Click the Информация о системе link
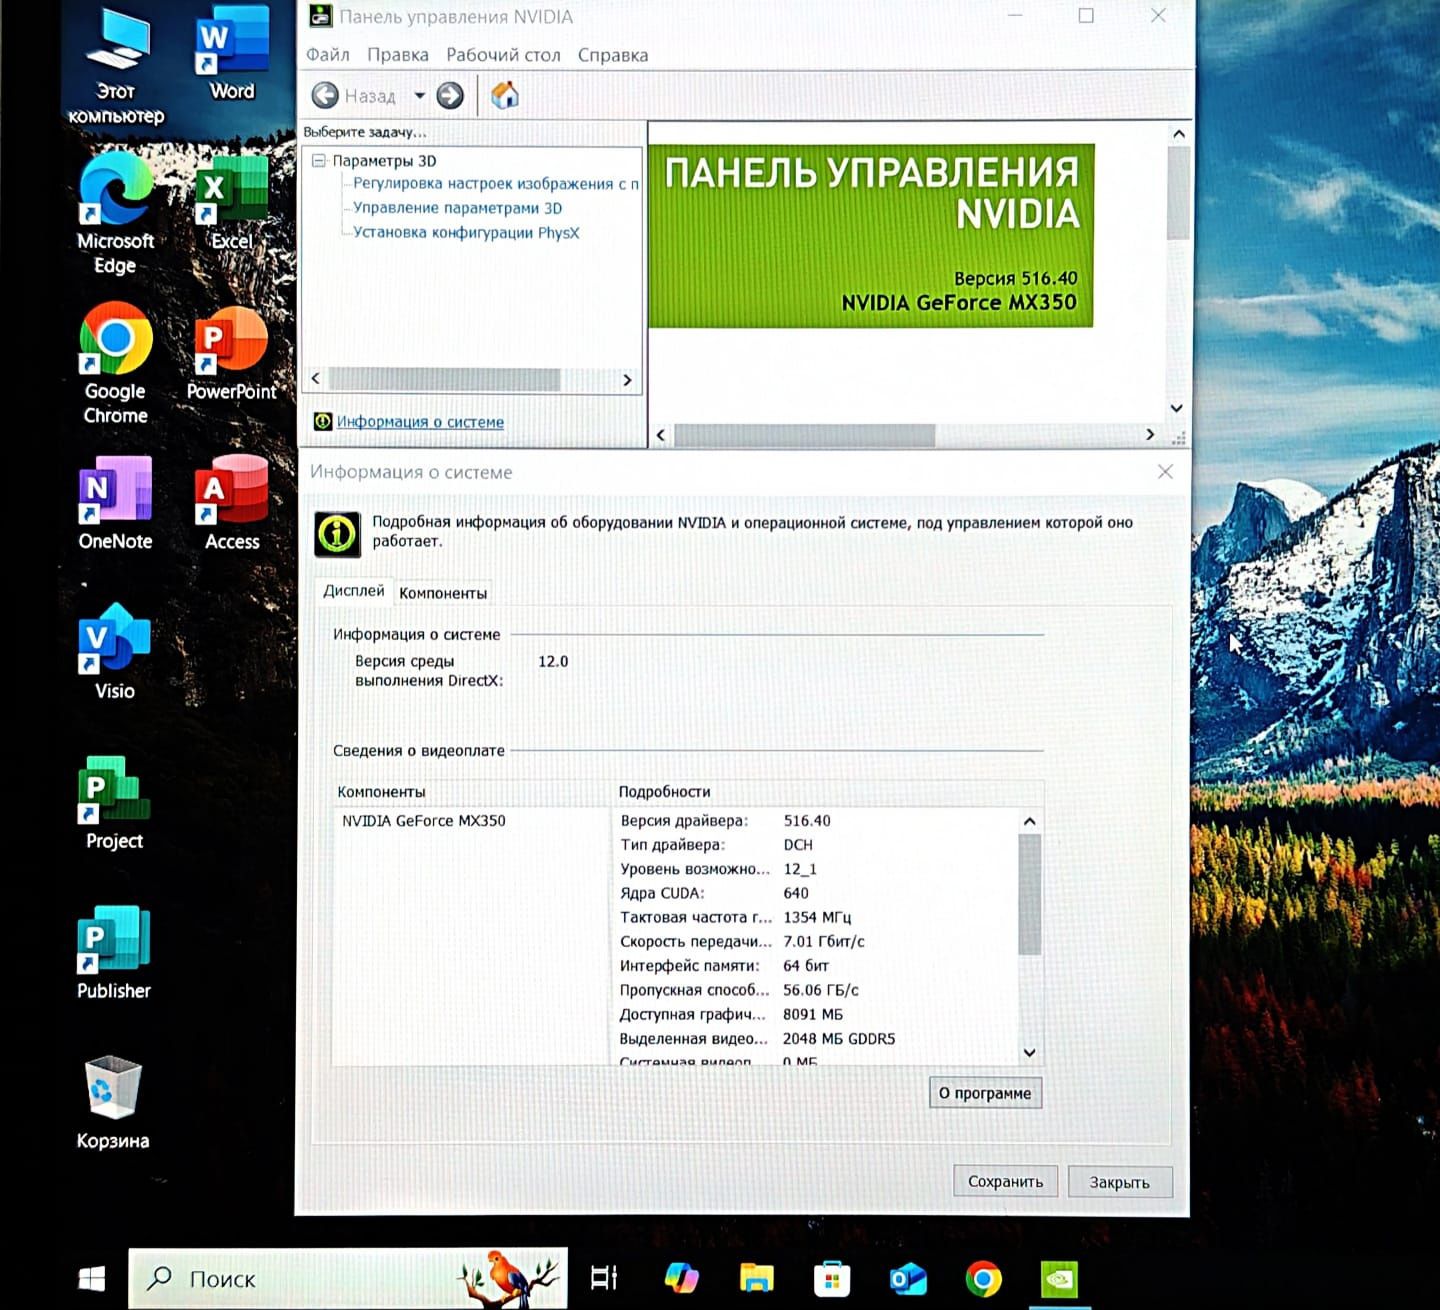1440x1310 pixels. coord(420,422)
